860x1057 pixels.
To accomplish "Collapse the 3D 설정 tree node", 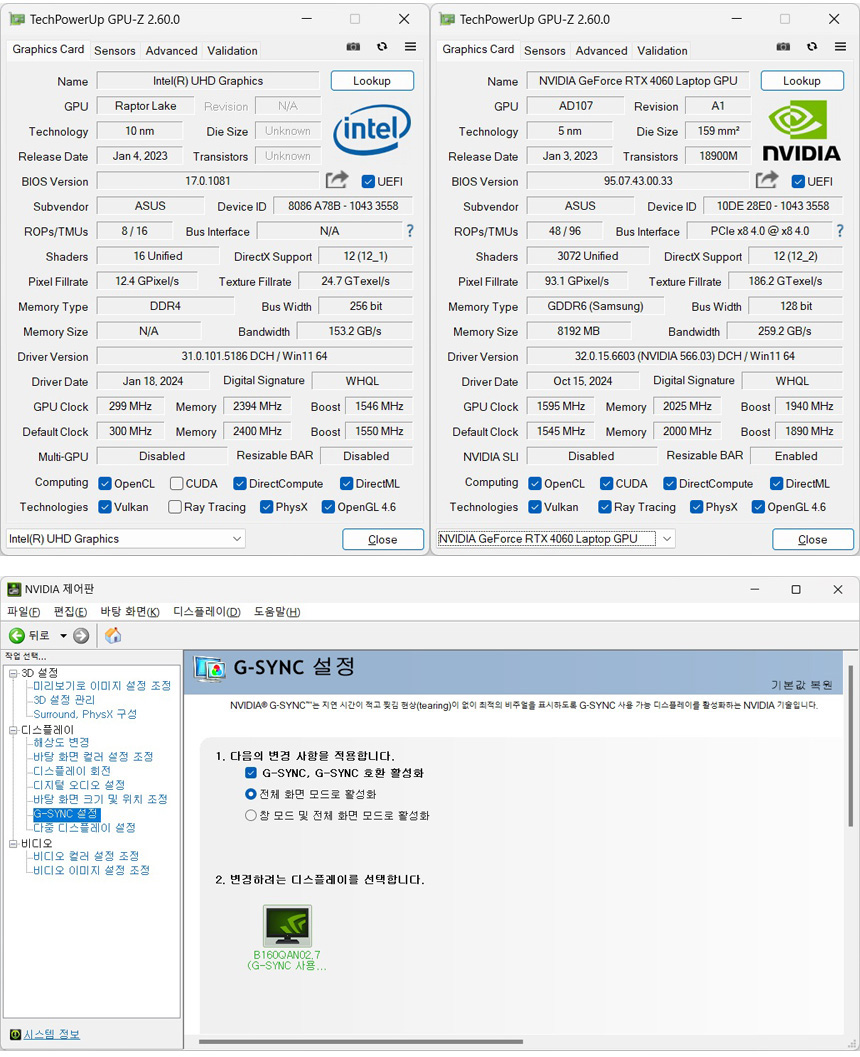I will (x=13, y=673).
